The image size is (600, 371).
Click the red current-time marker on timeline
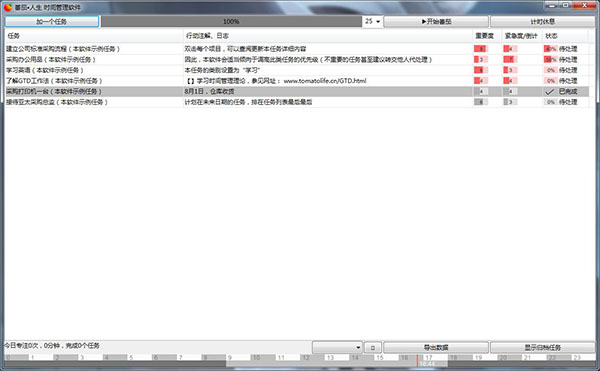click(417, 361)
